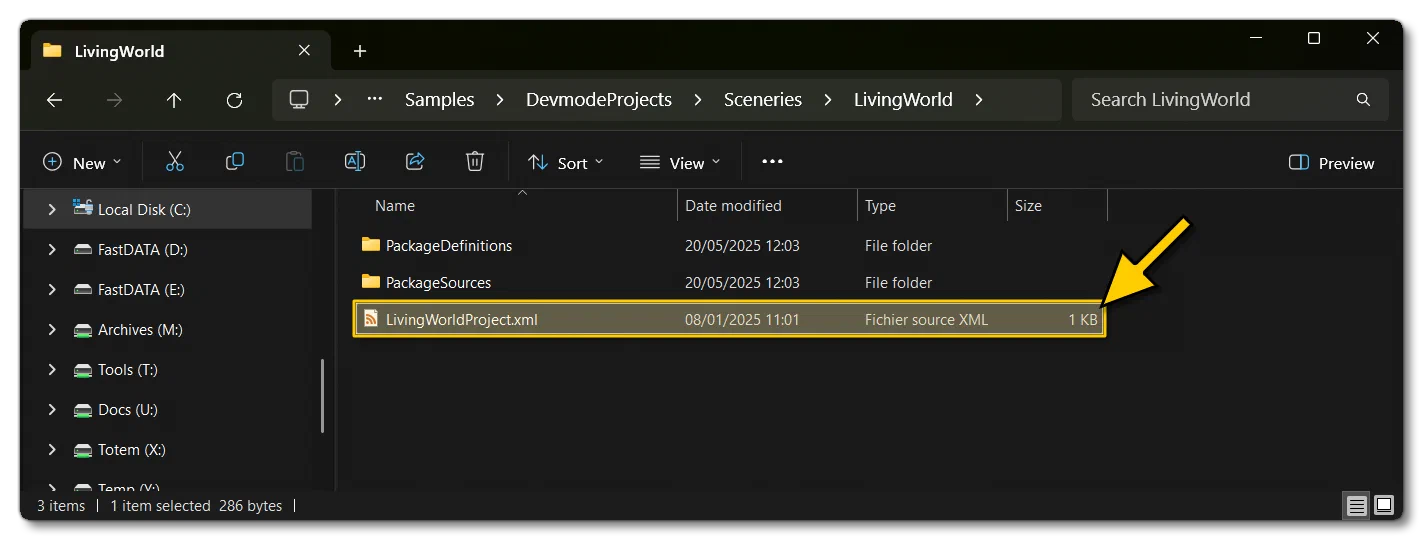Expand Tools (T:) tree node
1423x540 pixels.
point(52,369)
